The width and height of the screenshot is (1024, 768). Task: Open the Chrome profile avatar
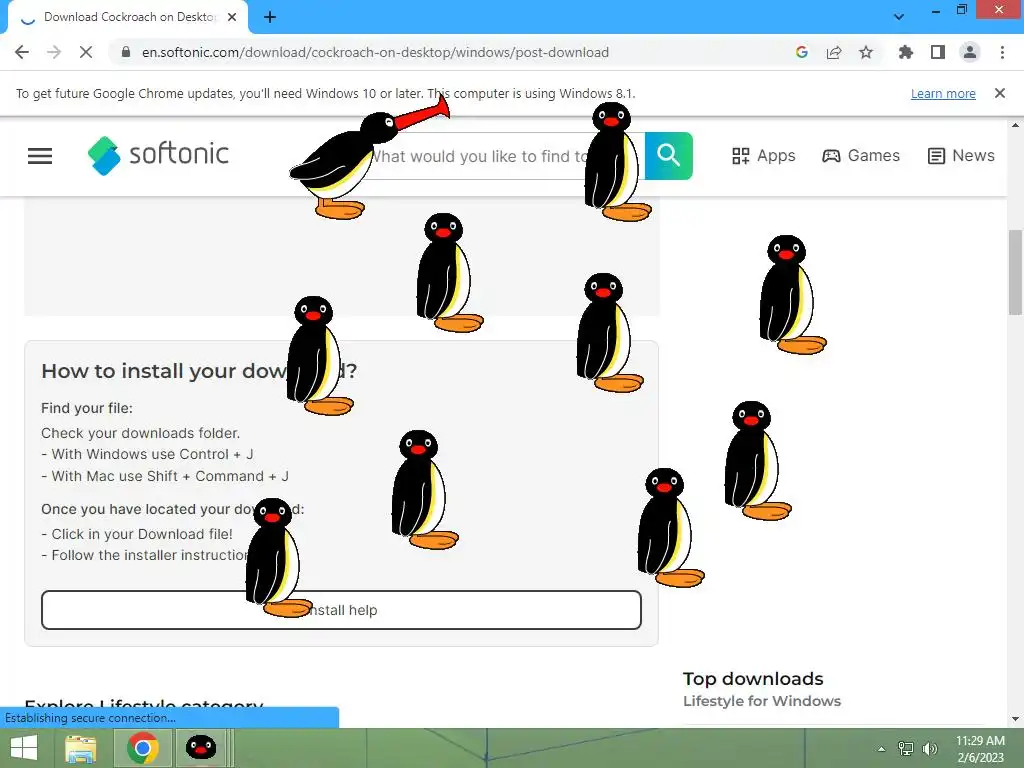[x=970, y=52]
